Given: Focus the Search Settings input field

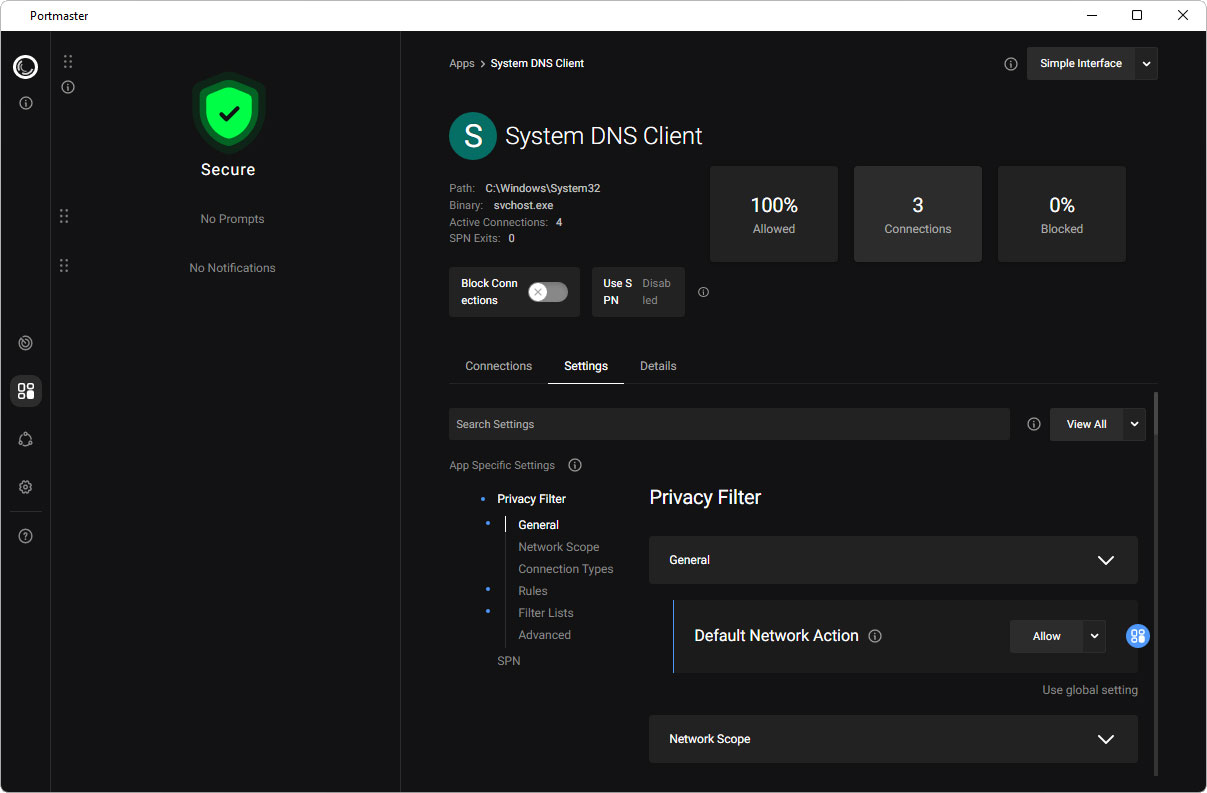Looking at the screenshot, I should [729, 424].
